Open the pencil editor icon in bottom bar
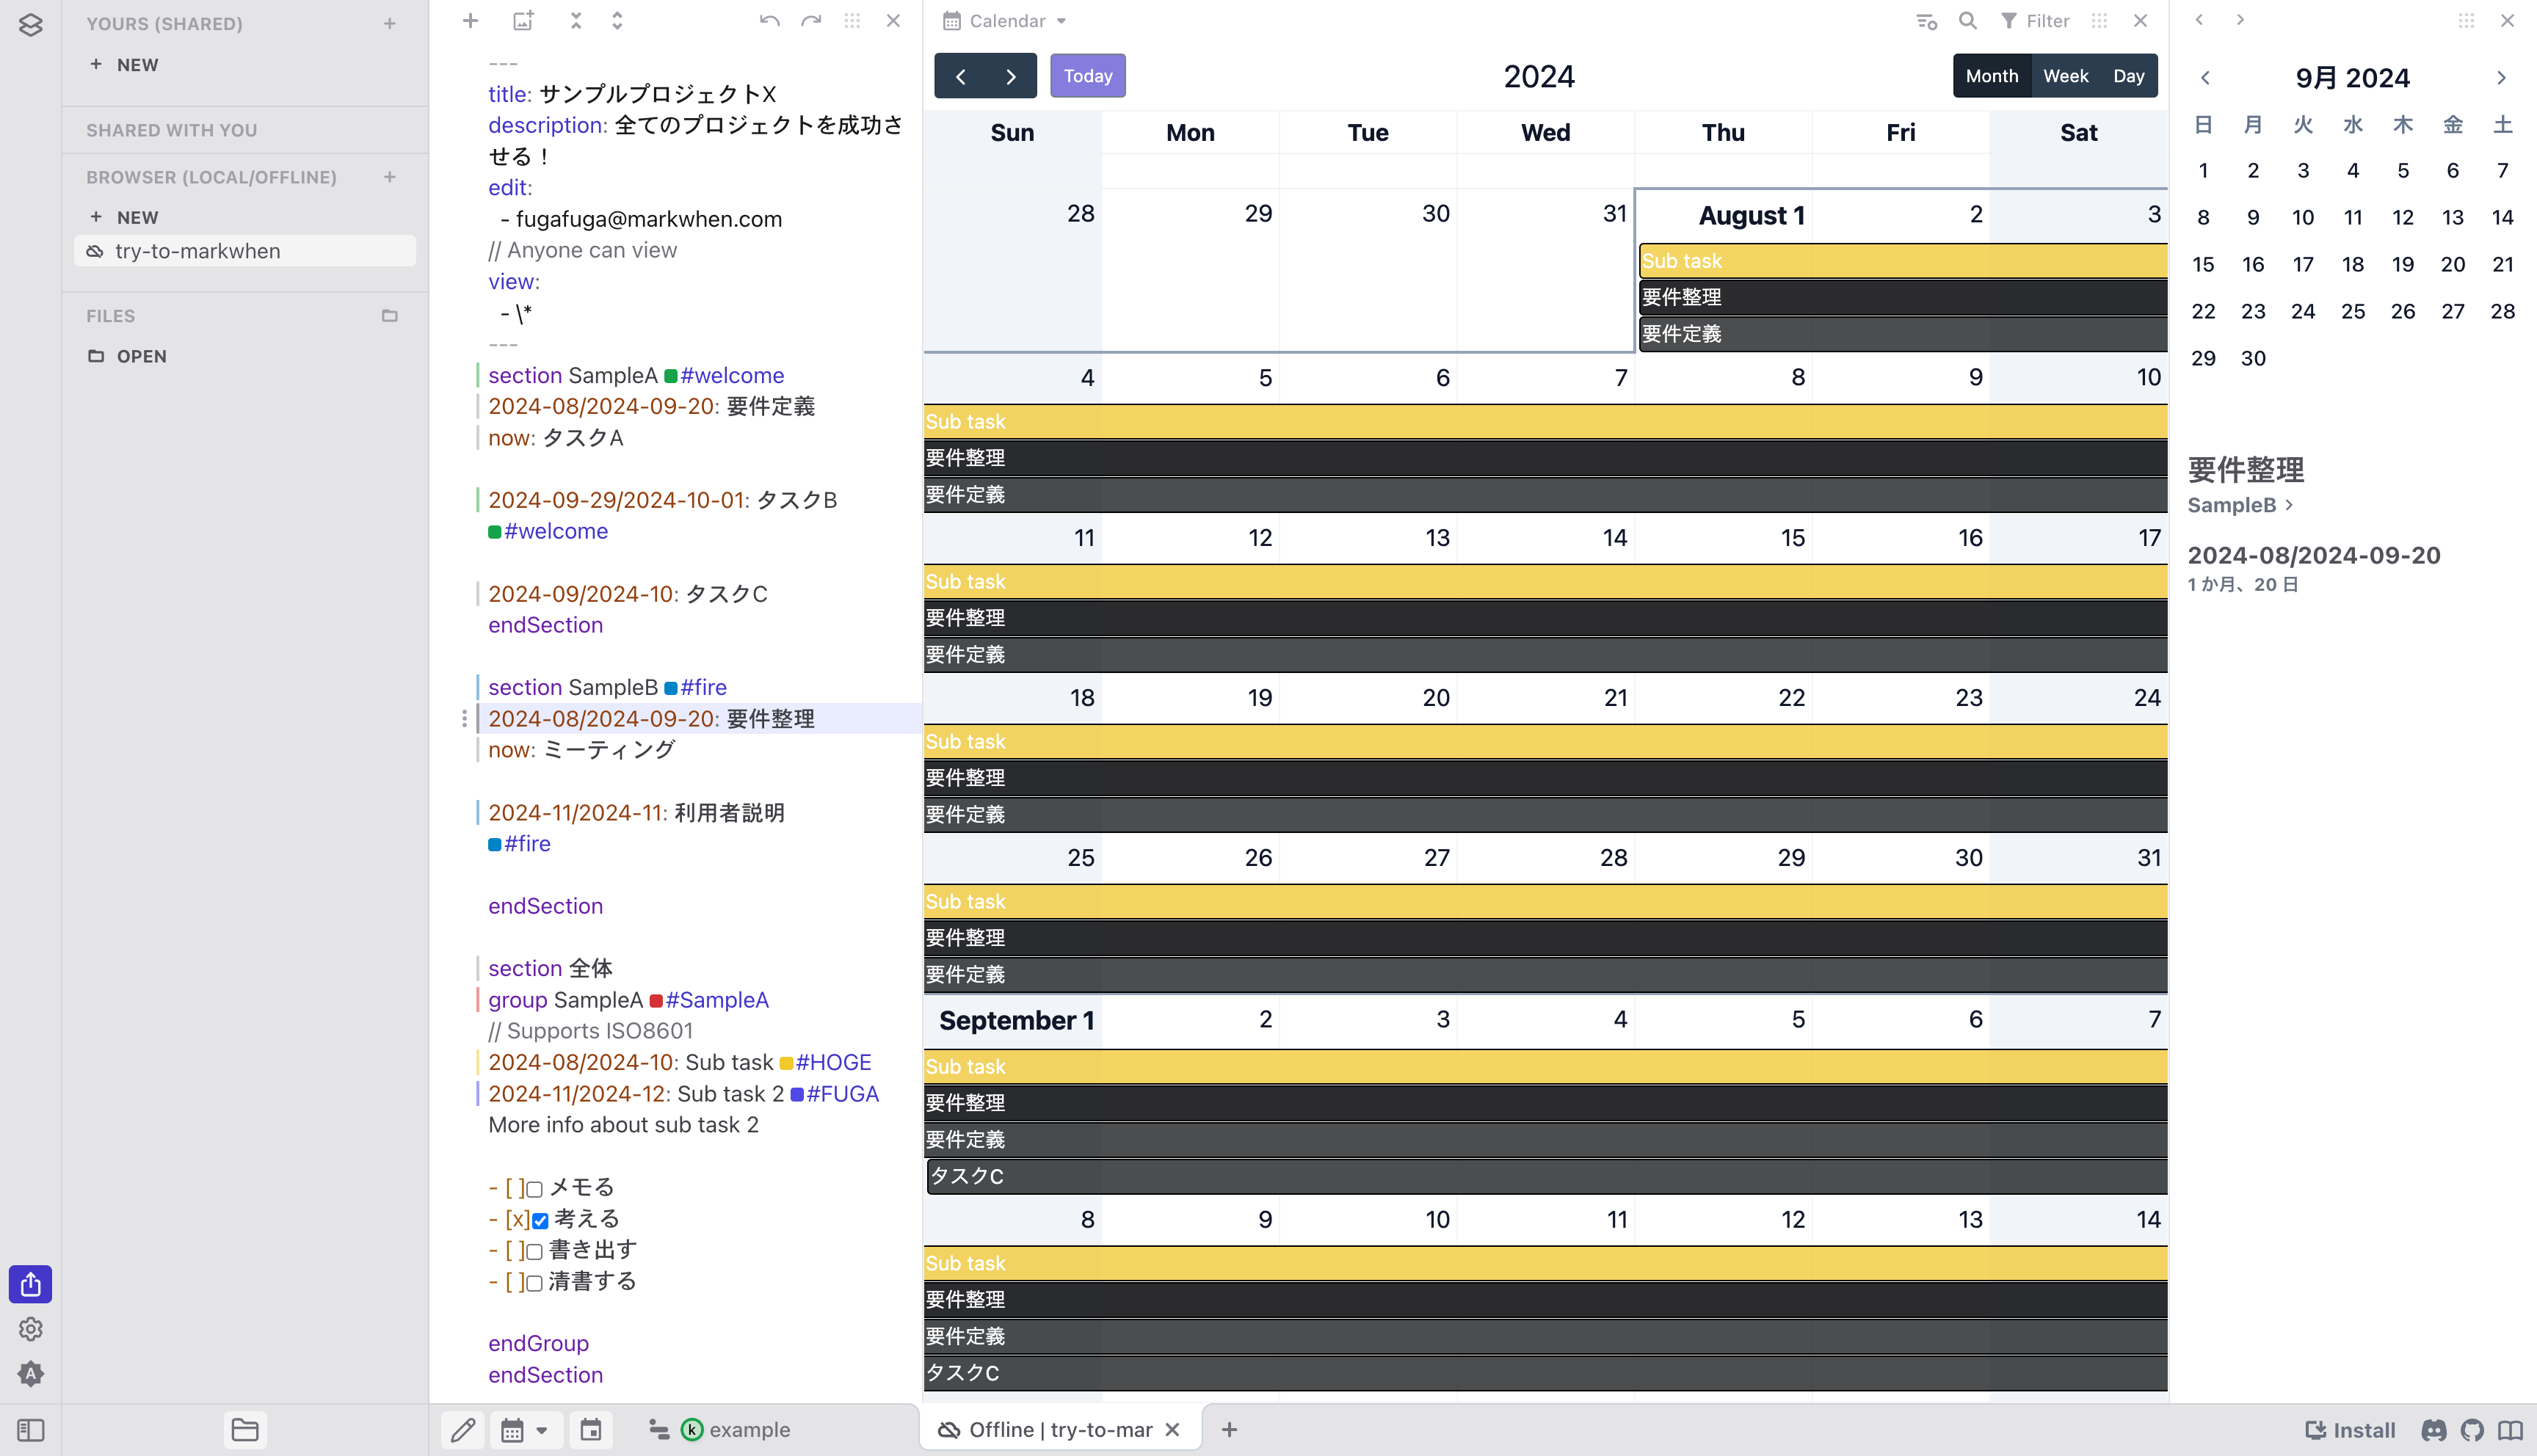This screenshot has height=1456, width=2537. [463, 1430]
